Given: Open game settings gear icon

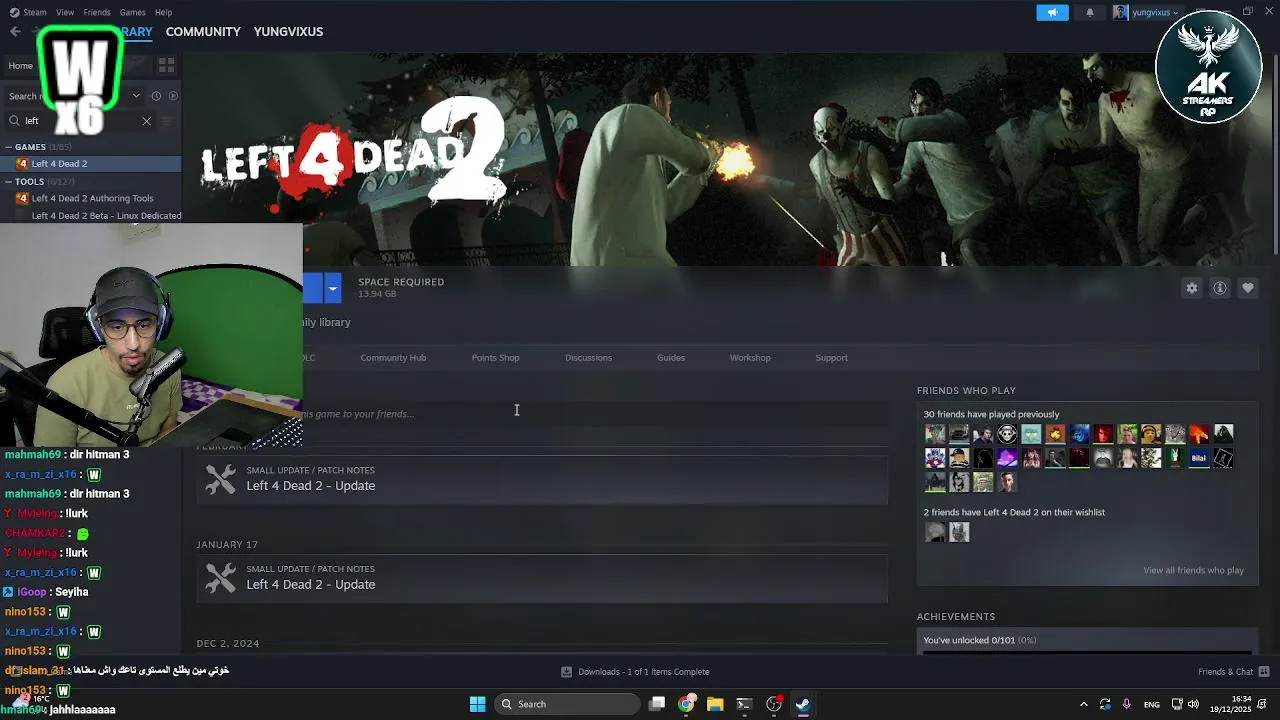Looking at the screenshot, I should 1192,288.
